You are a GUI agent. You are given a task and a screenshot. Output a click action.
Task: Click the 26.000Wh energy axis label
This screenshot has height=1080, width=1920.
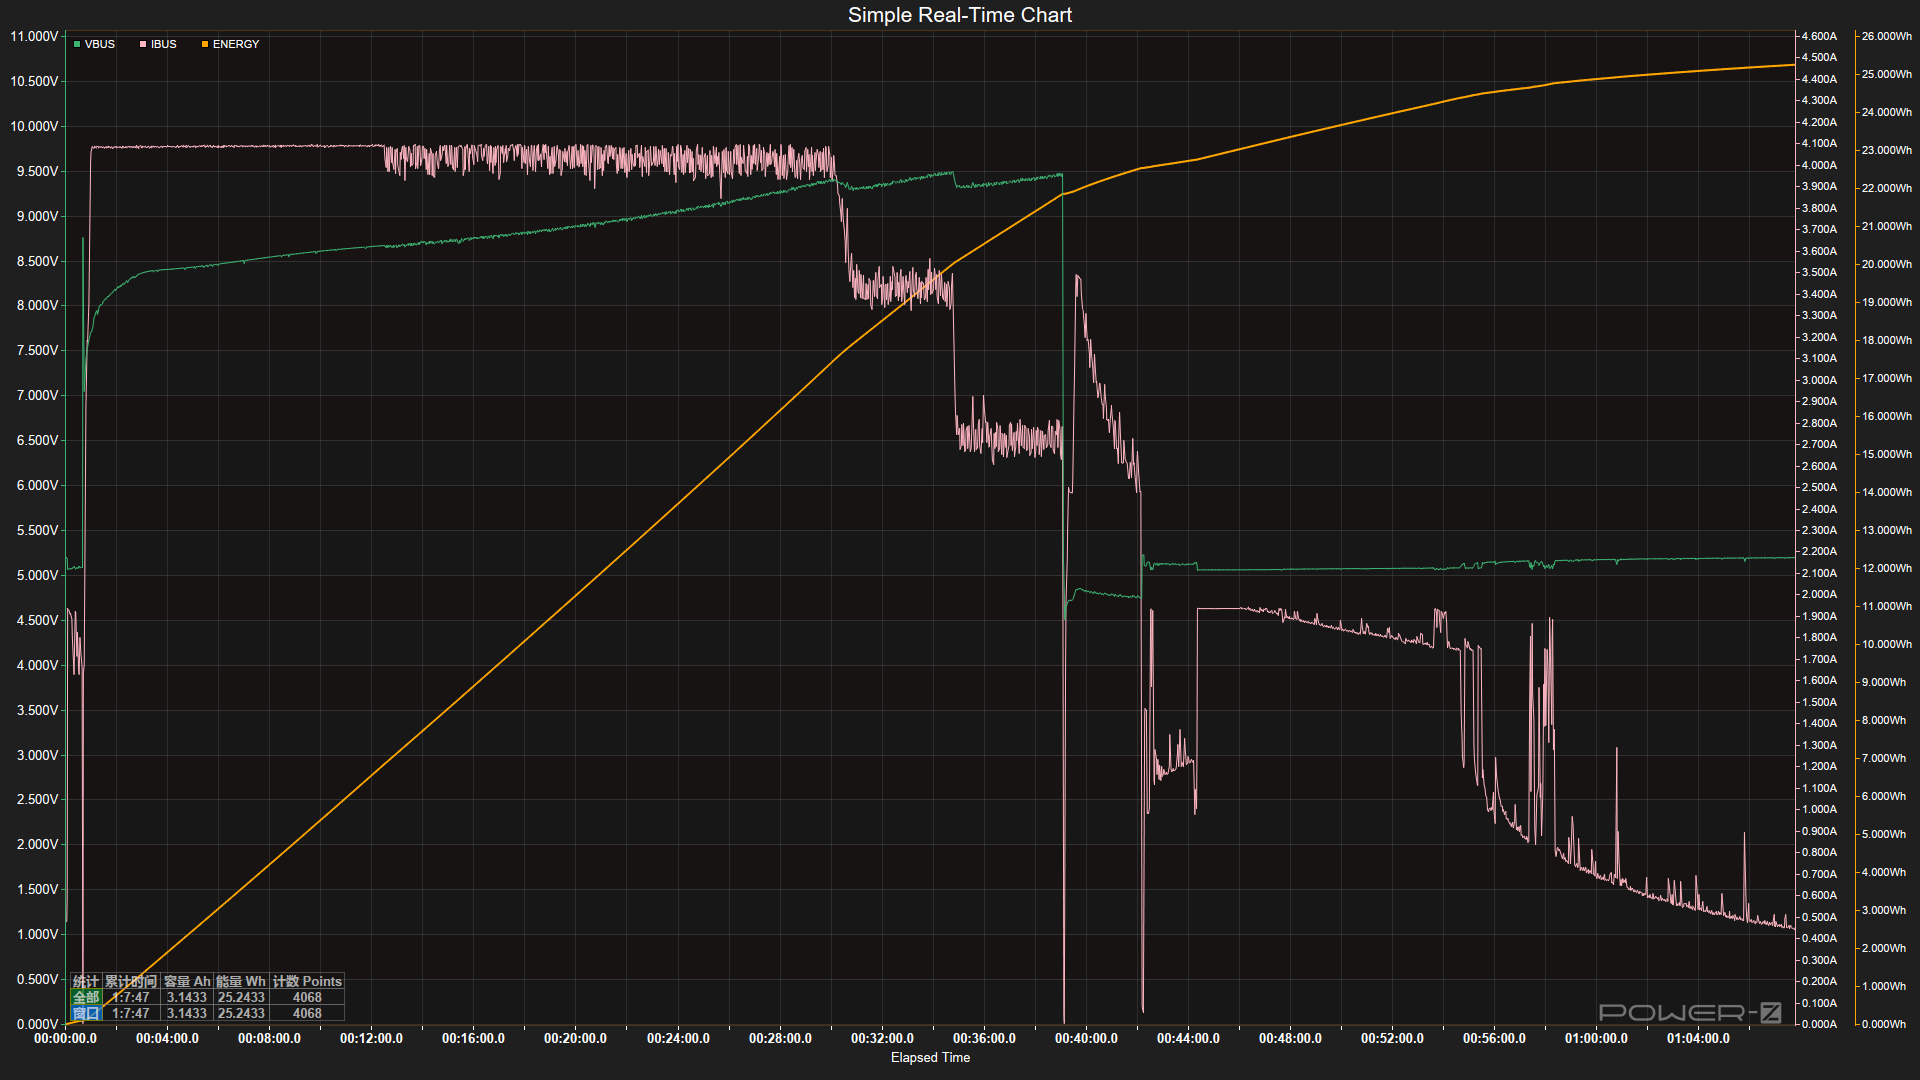pos(1886,36)
